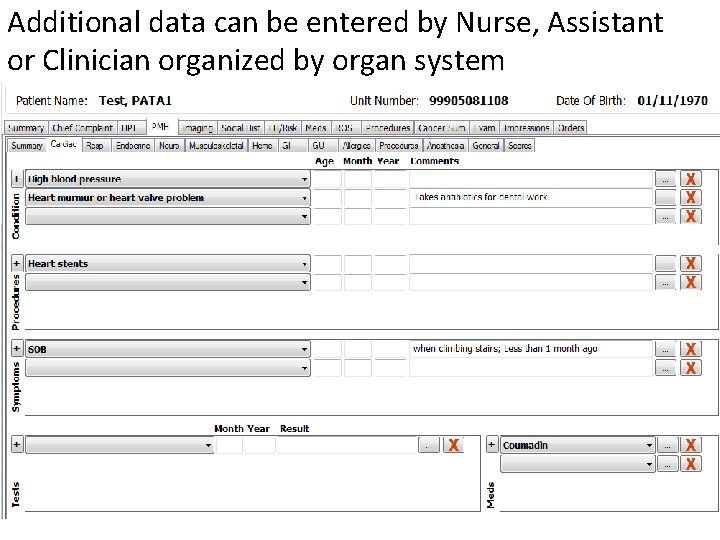Click the Comments field for High blood pressure
720x540 pixels.
tap(530, 179)
